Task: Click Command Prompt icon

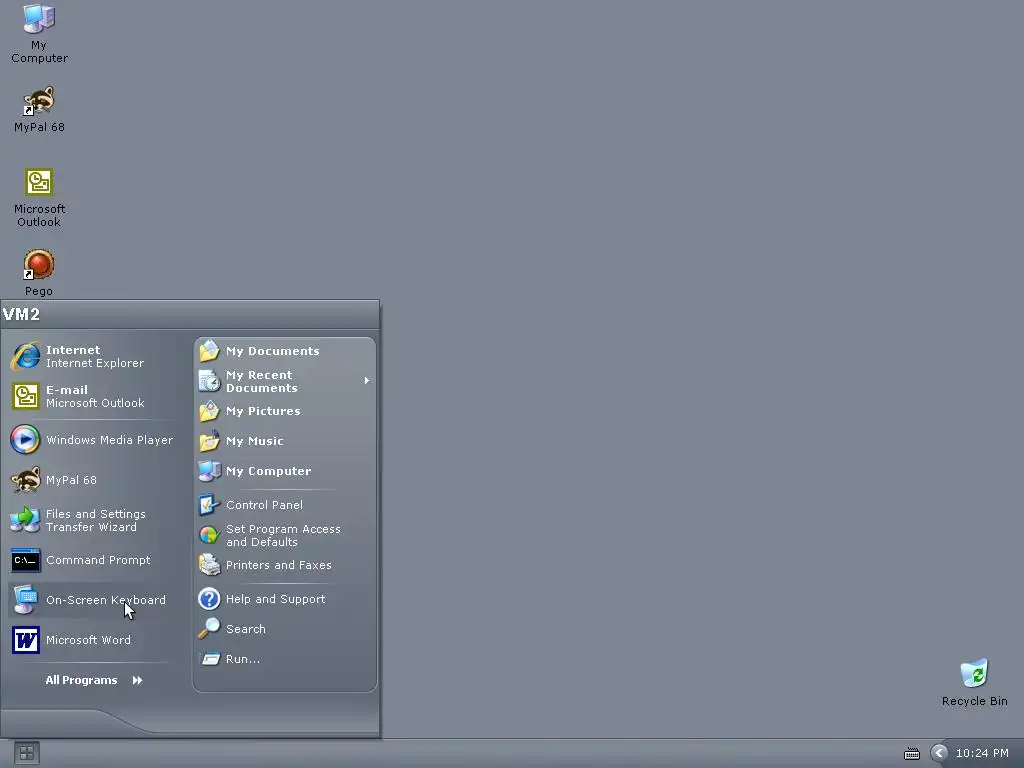Action: coord(25,560)
